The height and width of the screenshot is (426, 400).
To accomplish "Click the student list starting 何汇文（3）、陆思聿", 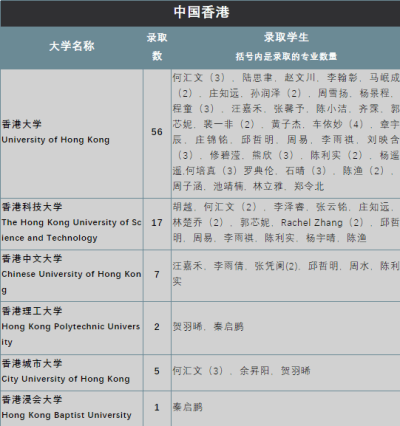I will (x=286, y=132).
